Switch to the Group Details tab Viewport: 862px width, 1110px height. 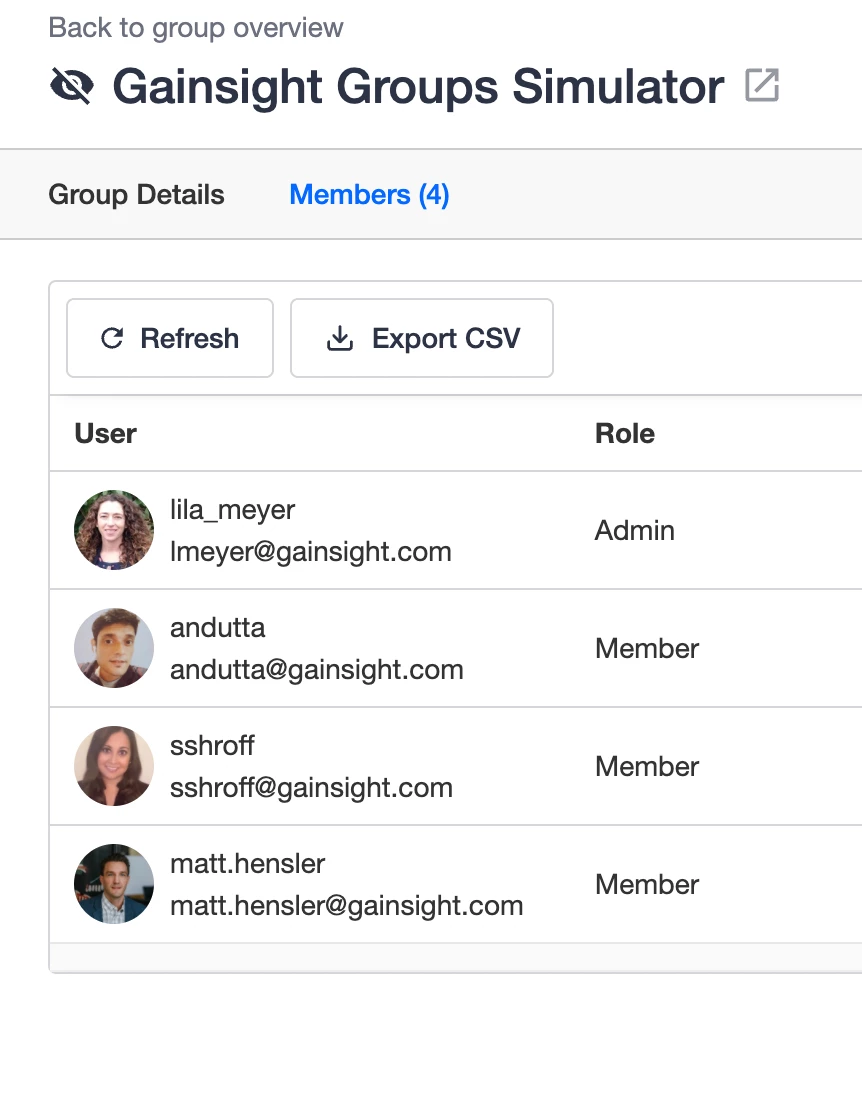[x=137, y=195]
